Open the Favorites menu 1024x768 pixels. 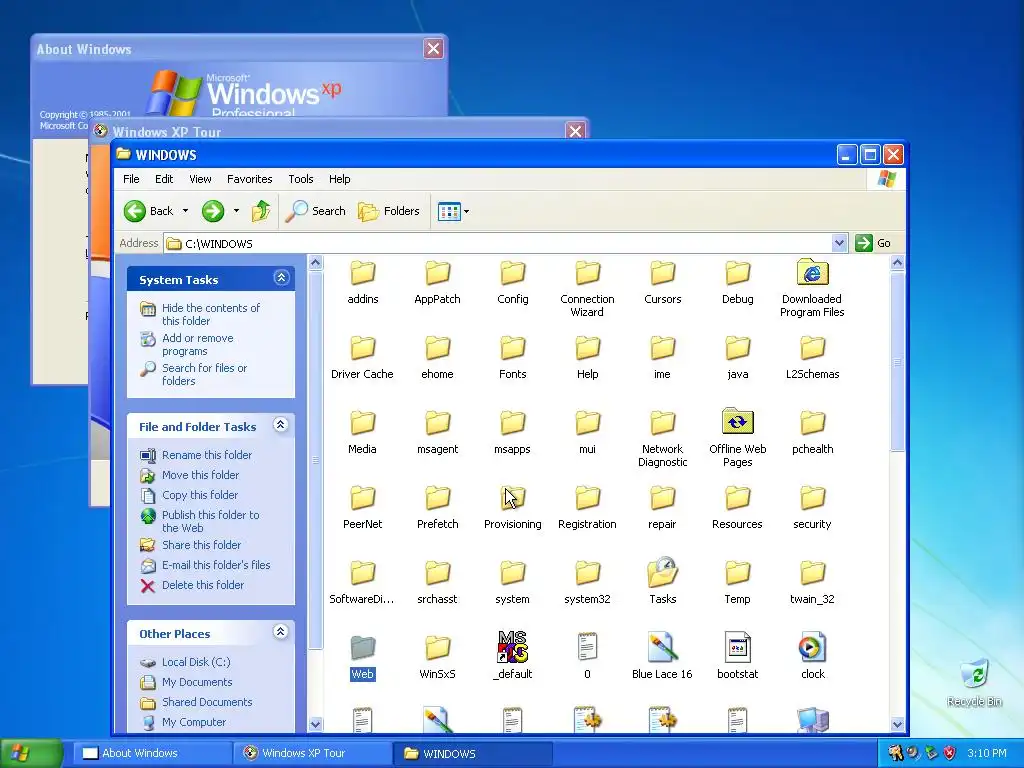249,179
